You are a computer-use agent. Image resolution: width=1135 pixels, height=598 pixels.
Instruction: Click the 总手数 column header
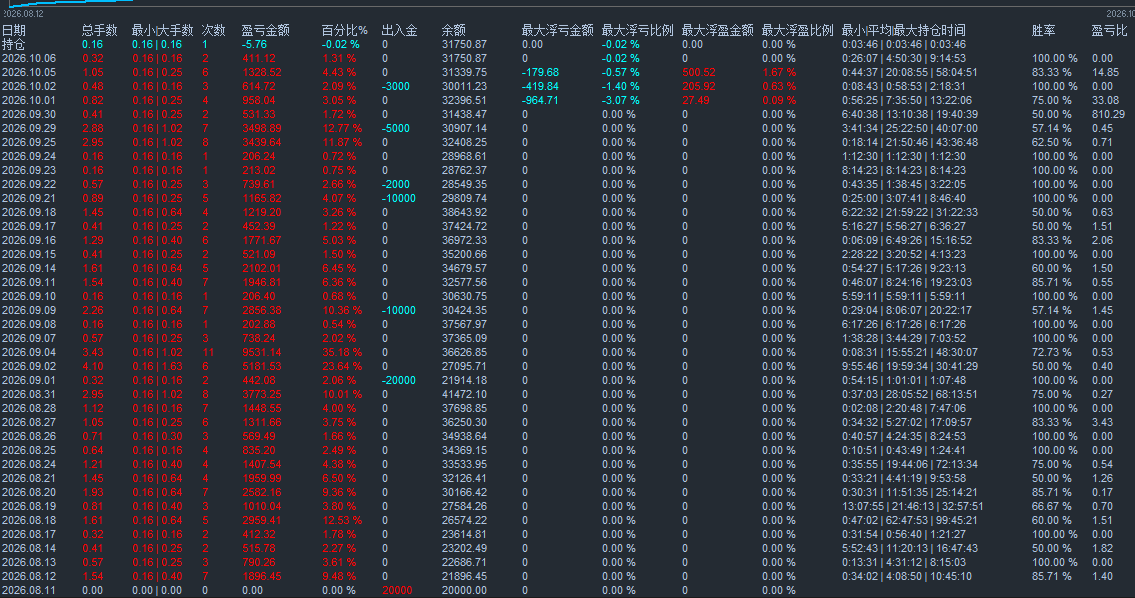pyautogui.click(x=99, y=30)
